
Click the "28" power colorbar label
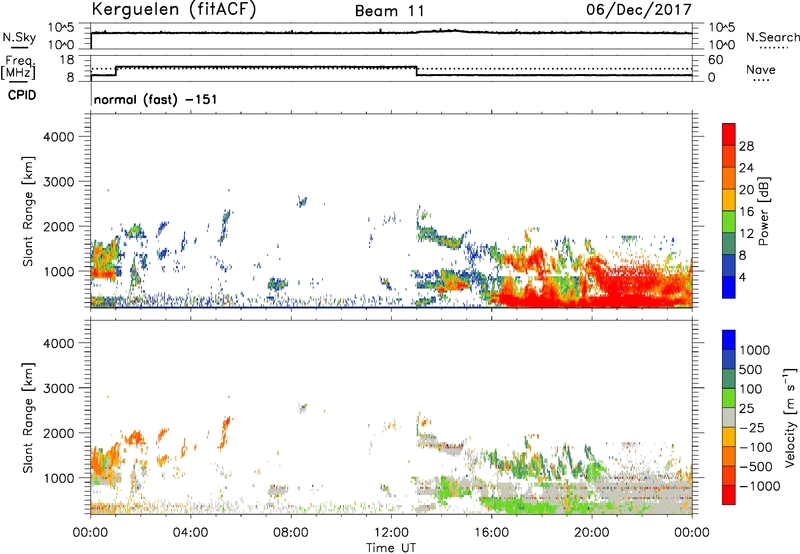(746, 146)
